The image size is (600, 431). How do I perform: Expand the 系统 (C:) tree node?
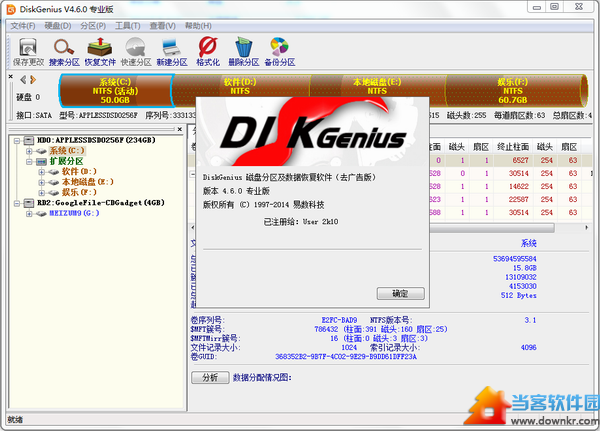coord(29,151)
